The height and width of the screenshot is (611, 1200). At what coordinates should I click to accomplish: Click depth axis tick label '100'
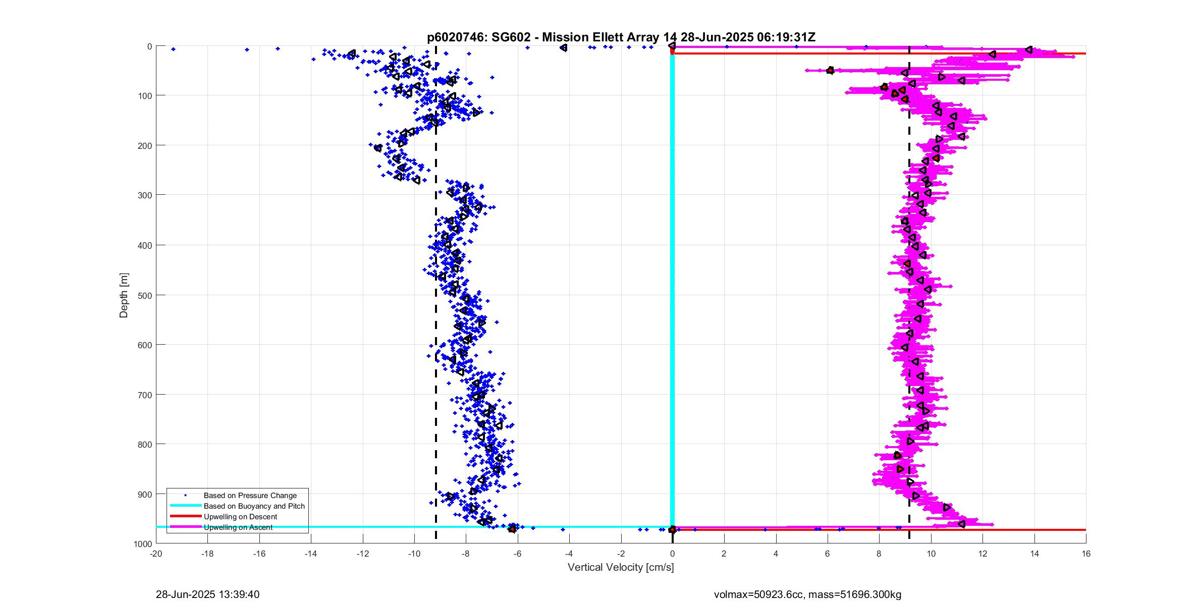pos(144,96)
